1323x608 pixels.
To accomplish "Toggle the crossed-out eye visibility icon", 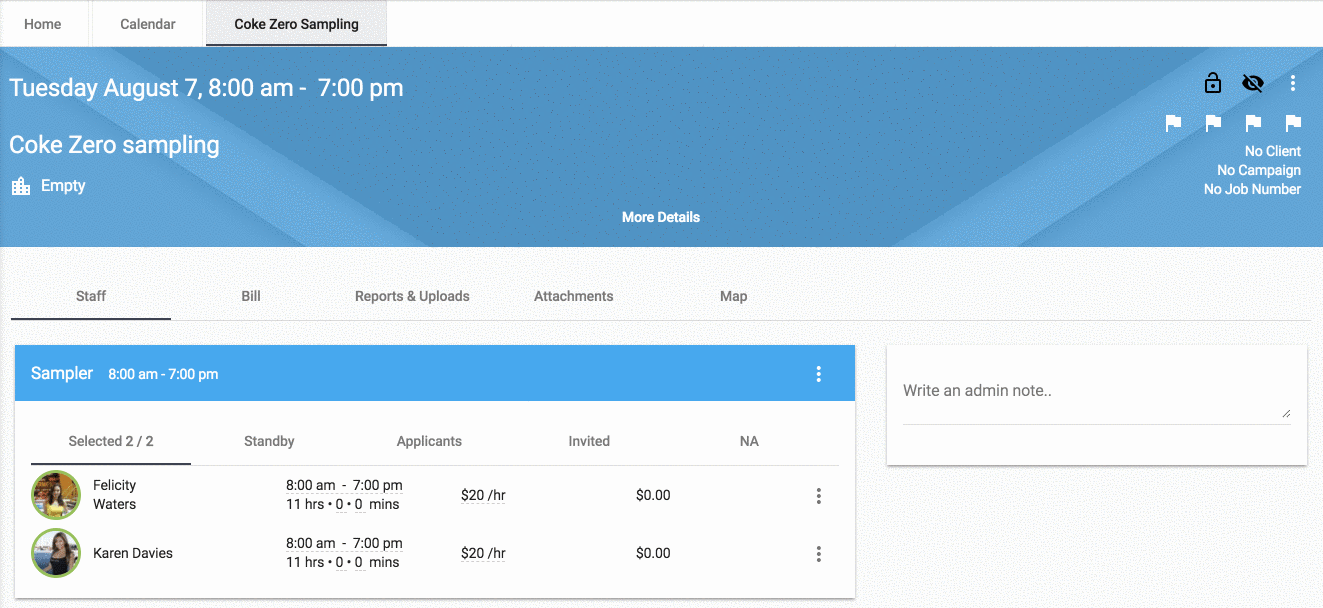I will point(1253,83).
